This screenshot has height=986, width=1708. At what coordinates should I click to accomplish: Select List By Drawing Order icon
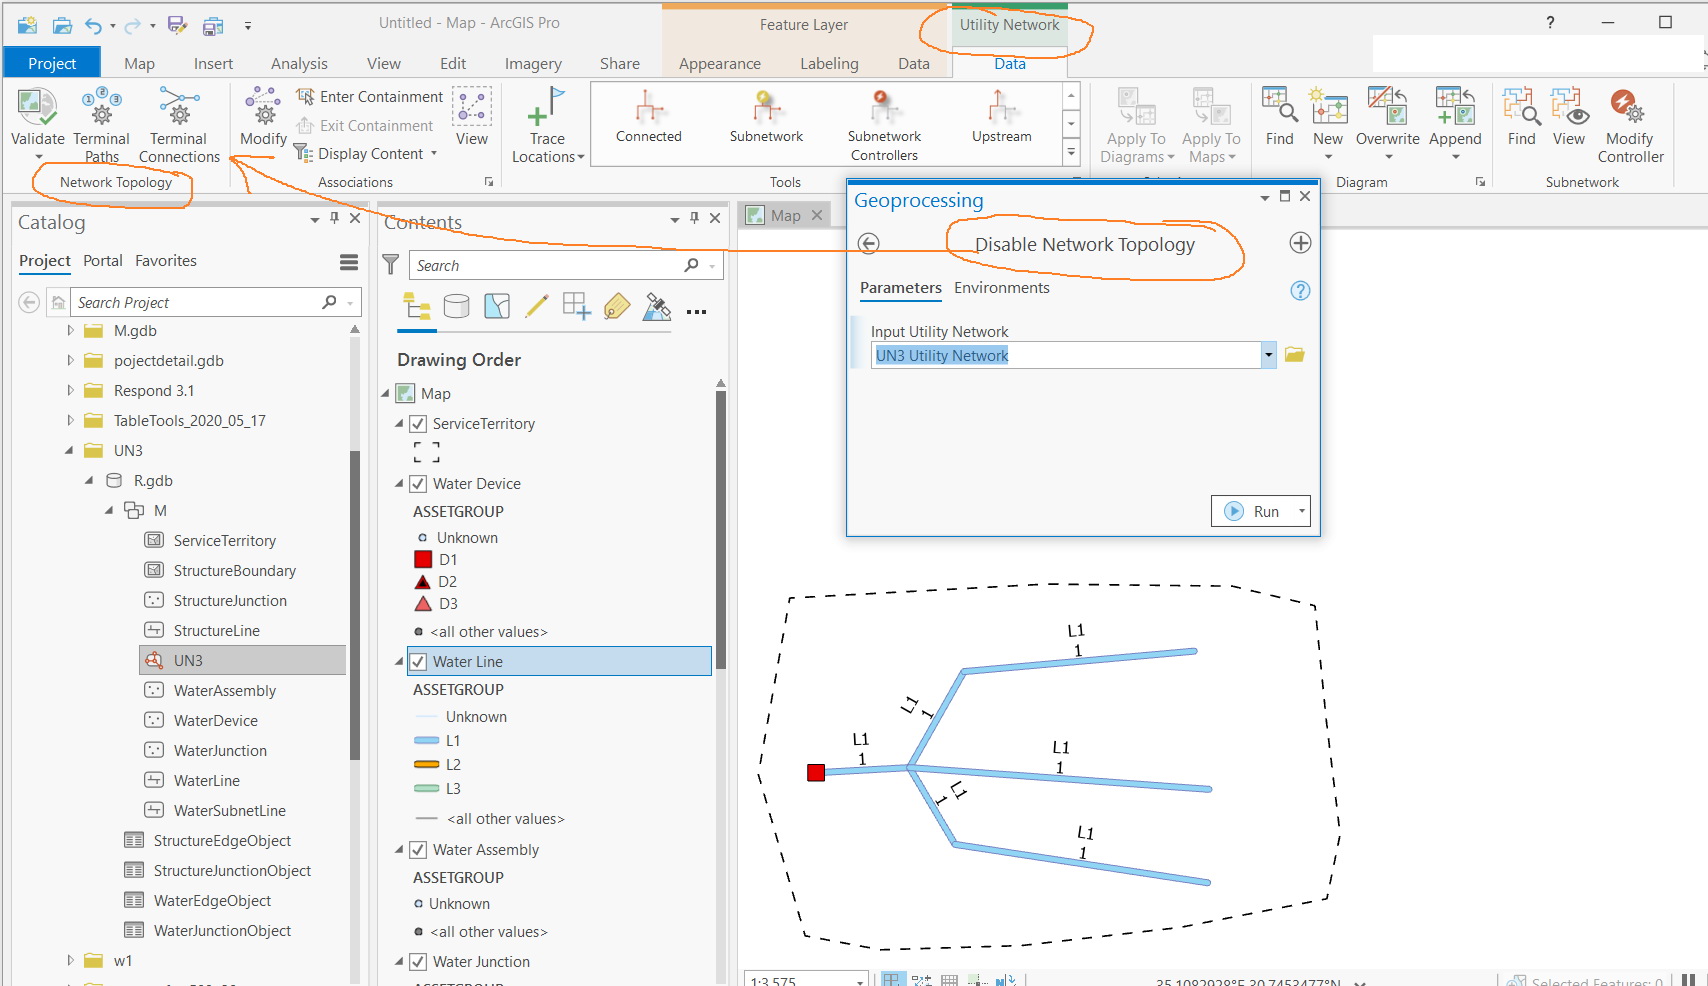[x=417, y=306]
